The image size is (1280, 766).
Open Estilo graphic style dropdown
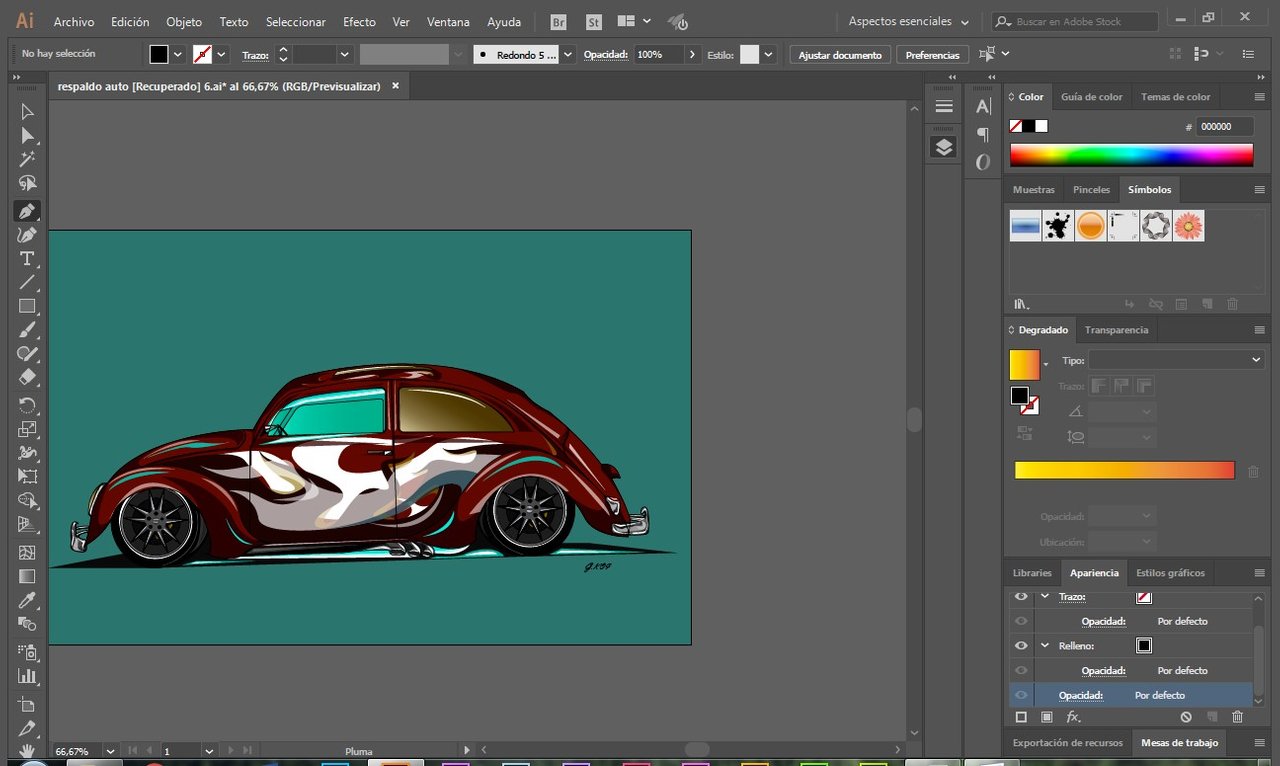(769, 55)
